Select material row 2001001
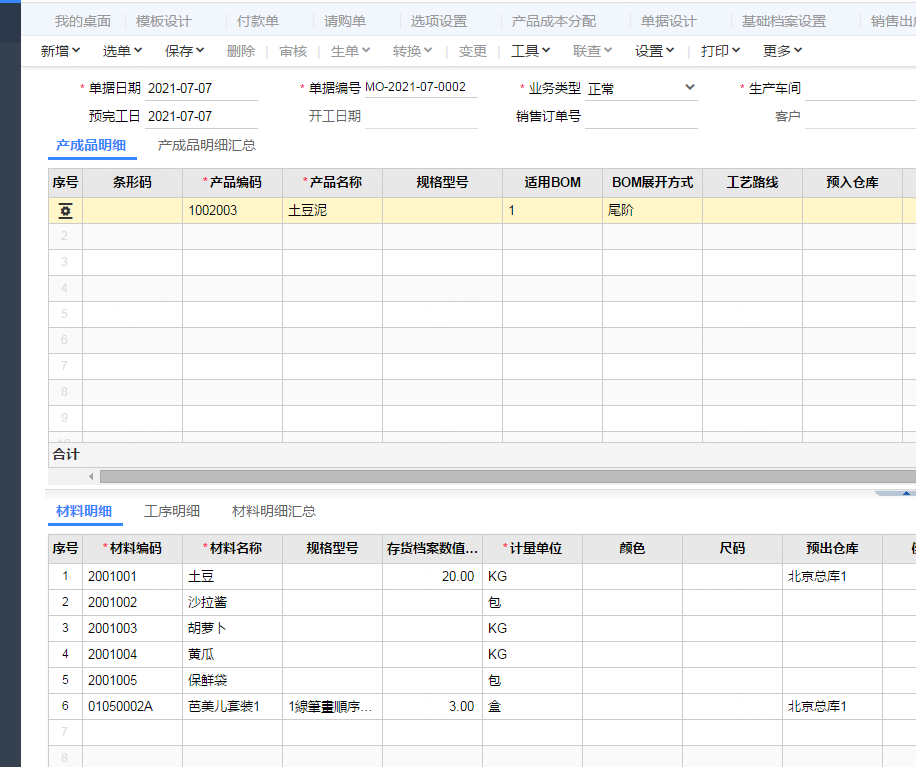Image resolution: width=916 pixels, height=767 pixels. pyautogui.click(x=133, y=577)
